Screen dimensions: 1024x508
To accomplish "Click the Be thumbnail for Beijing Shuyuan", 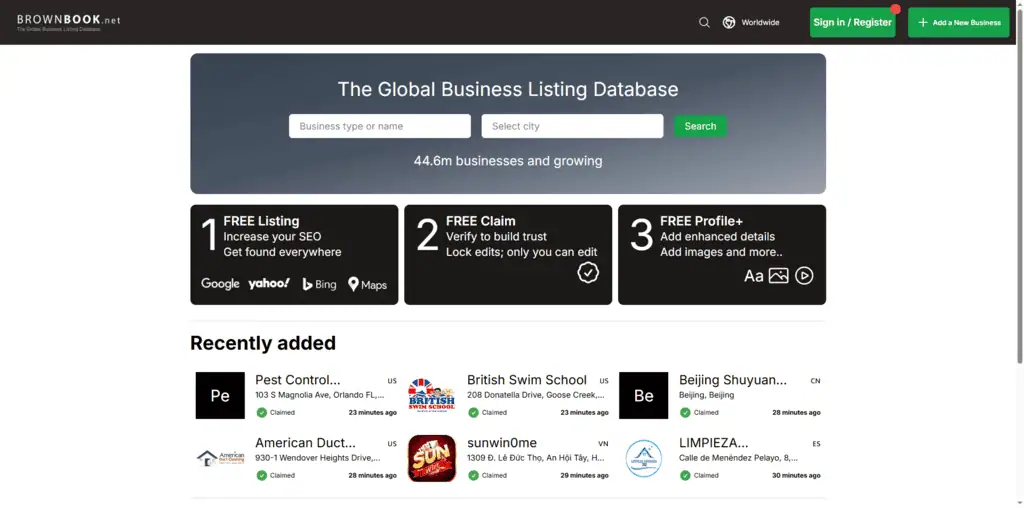I will (x=643, y=396).
